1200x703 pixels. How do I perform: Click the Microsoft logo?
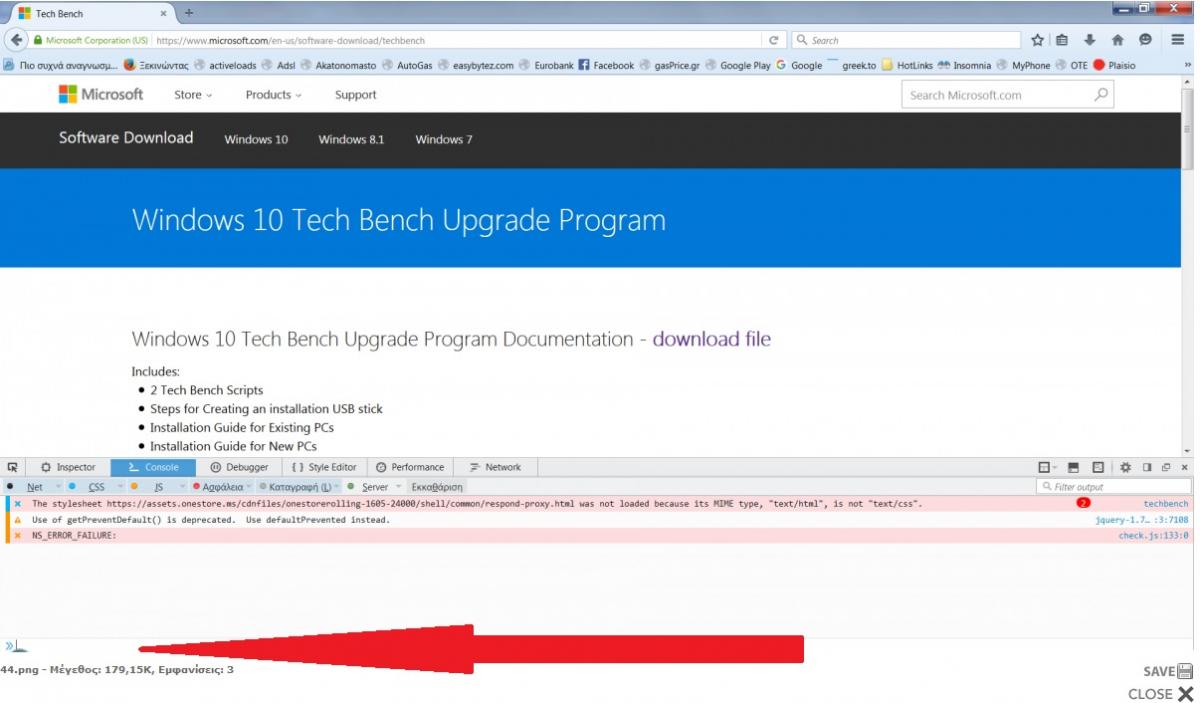(x=101, y=94)
